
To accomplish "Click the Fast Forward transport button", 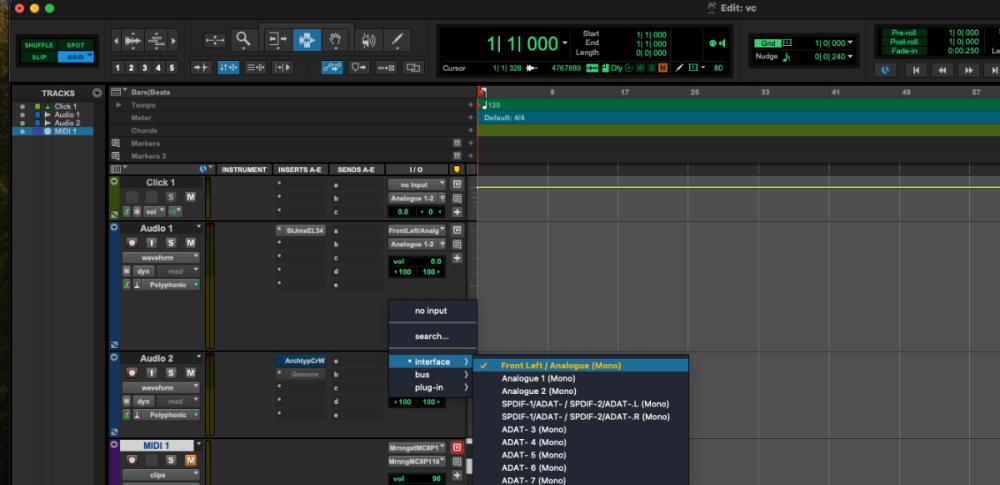I will coord(968,70).
